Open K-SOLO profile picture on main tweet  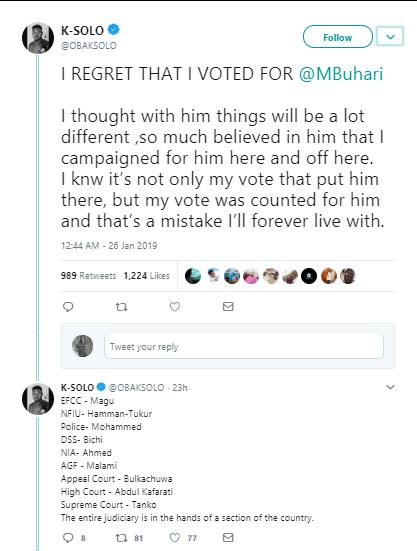[38, 38]
